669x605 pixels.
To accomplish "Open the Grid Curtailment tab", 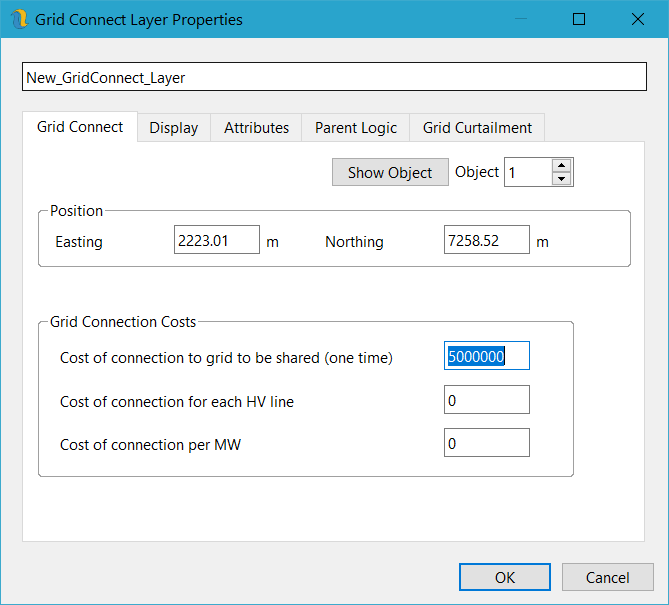I will point(478,128).
